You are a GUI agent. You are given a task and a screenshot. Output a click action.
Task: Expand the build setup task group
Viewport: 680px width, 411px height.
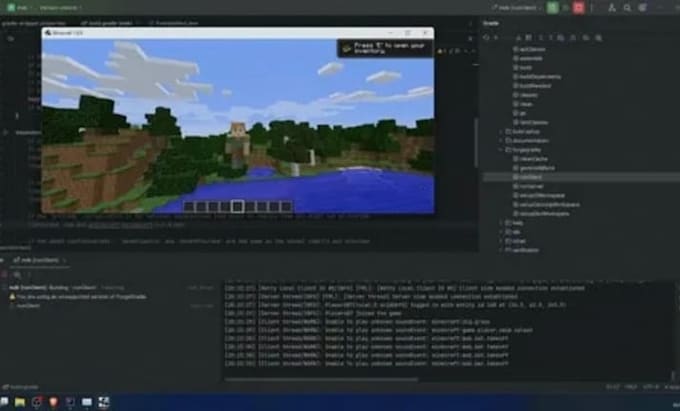pyautogui.click(x=500, y=131)
